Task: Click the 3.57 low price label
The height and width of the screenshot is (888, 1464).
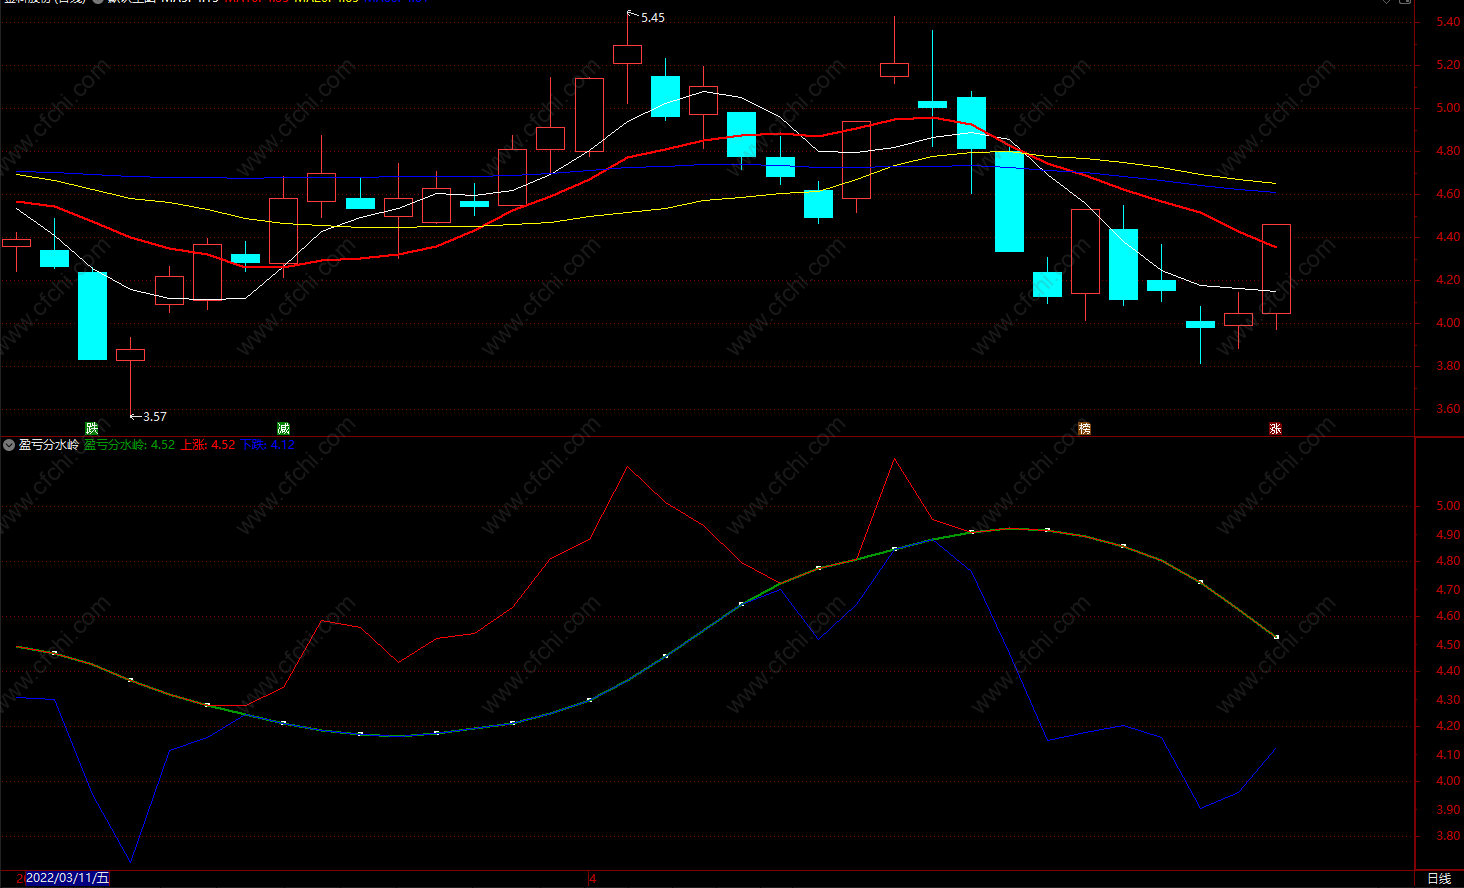Action: [155, 417]
